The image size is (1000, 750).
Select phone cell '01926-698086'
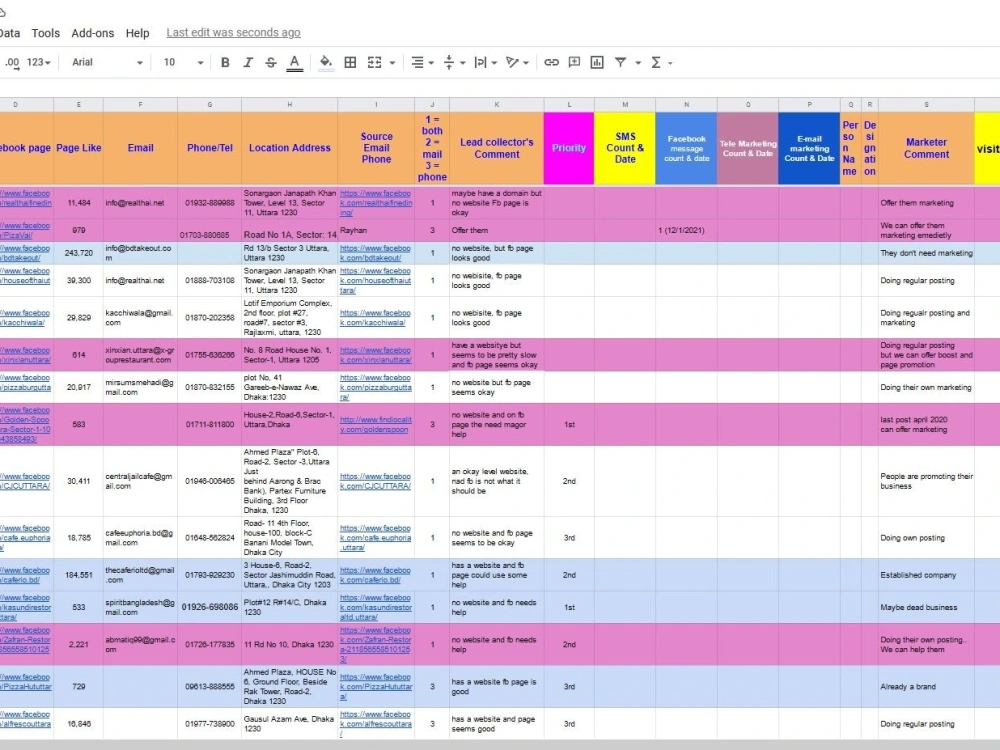(209, 607)
